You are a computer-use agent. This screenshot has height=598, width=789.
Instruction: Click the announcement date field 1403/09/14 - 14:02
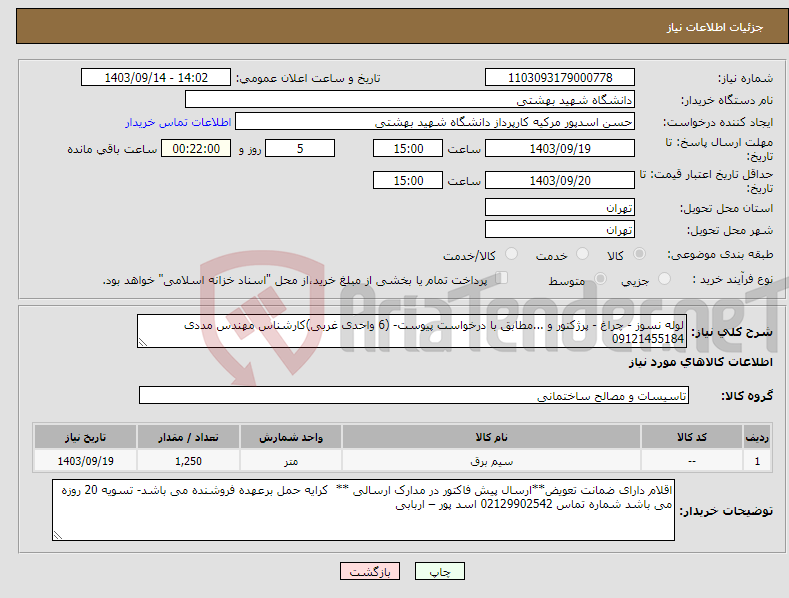coord(155,78)
